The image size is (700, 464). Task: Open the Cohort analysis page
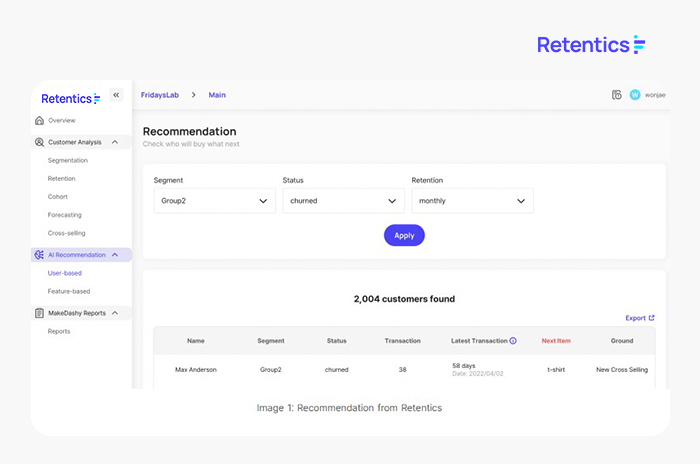(x=58, y=197)
